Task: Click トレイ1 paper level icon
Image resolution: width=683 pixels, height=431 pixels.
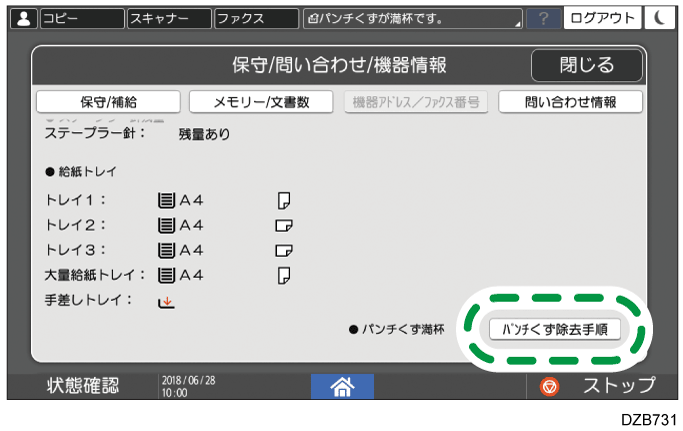Action: [x=166, y=200]
